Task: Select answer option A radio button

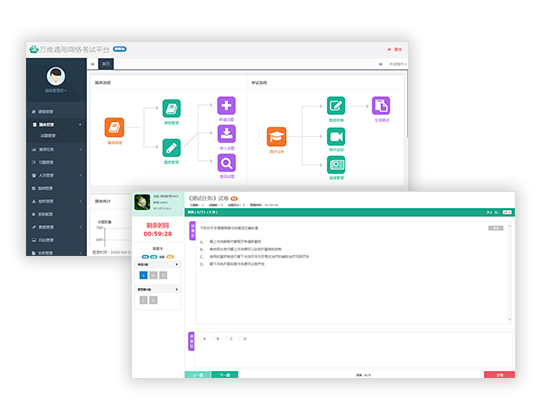Action: point(200,339)
